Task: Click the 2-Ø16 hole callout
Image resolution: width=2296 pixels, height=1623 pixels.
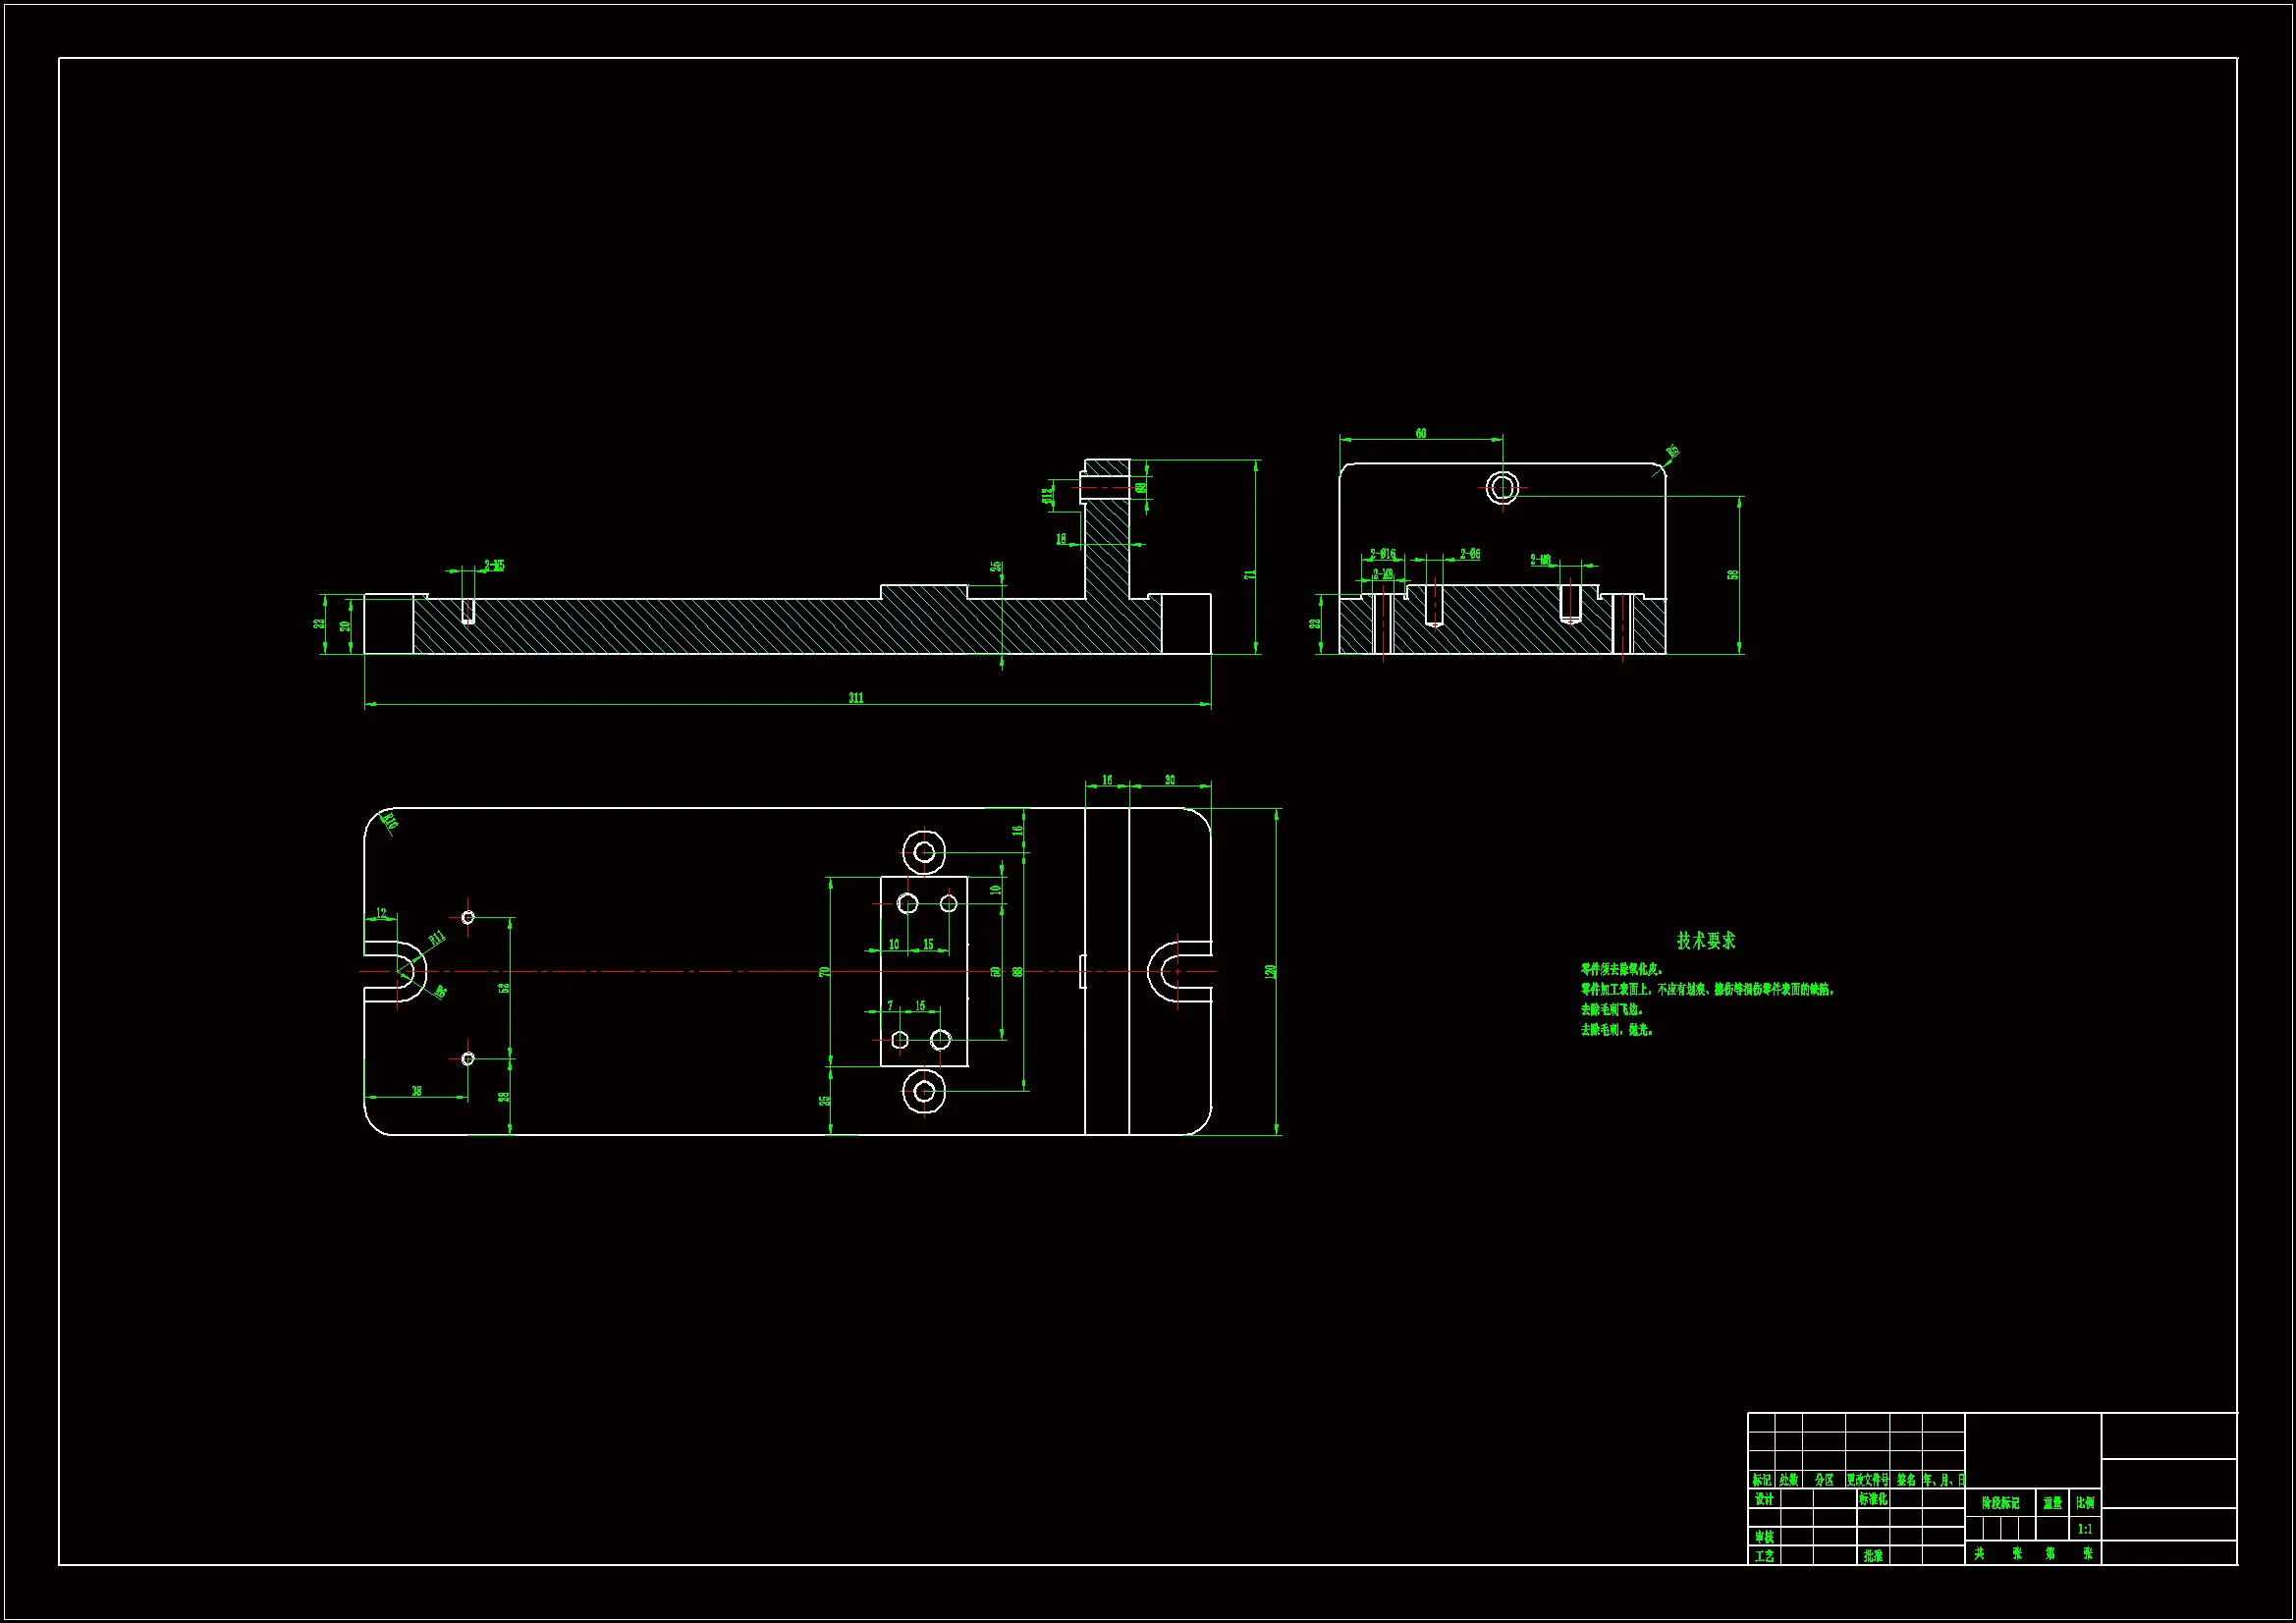Action: pyautogui.click(x=1382, y=554)
